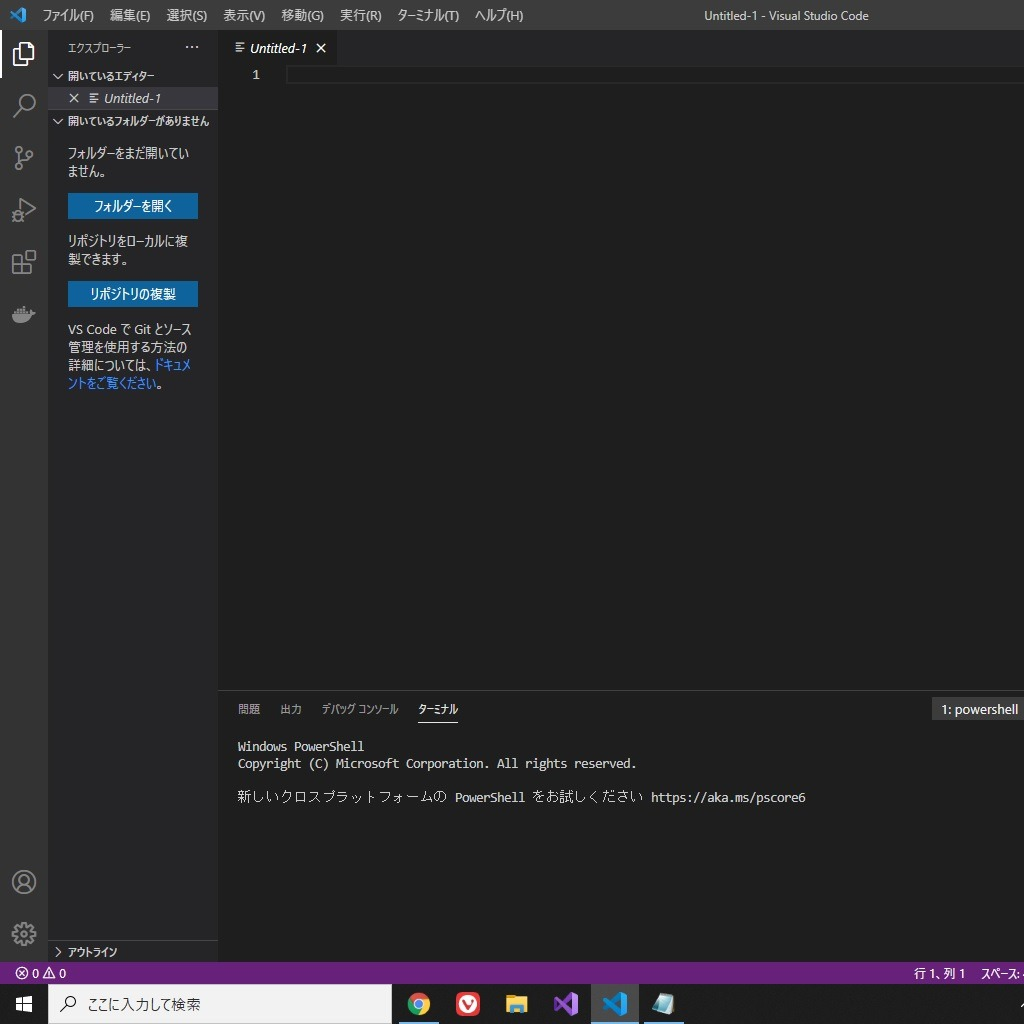Expand the アウトライン section
The image size is (1024, 1024).
pos(133,952)
